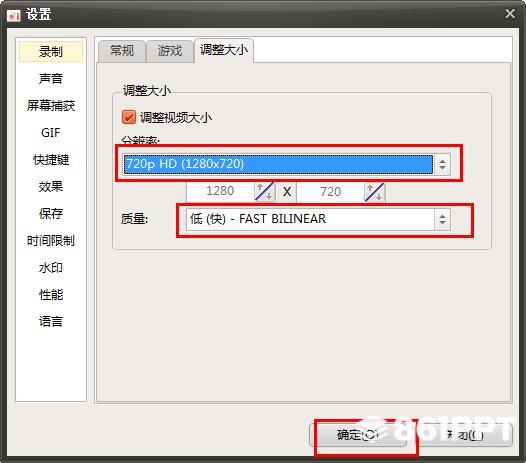
Task: Click the 720 height input field
Action: click(x=330, y=192)
